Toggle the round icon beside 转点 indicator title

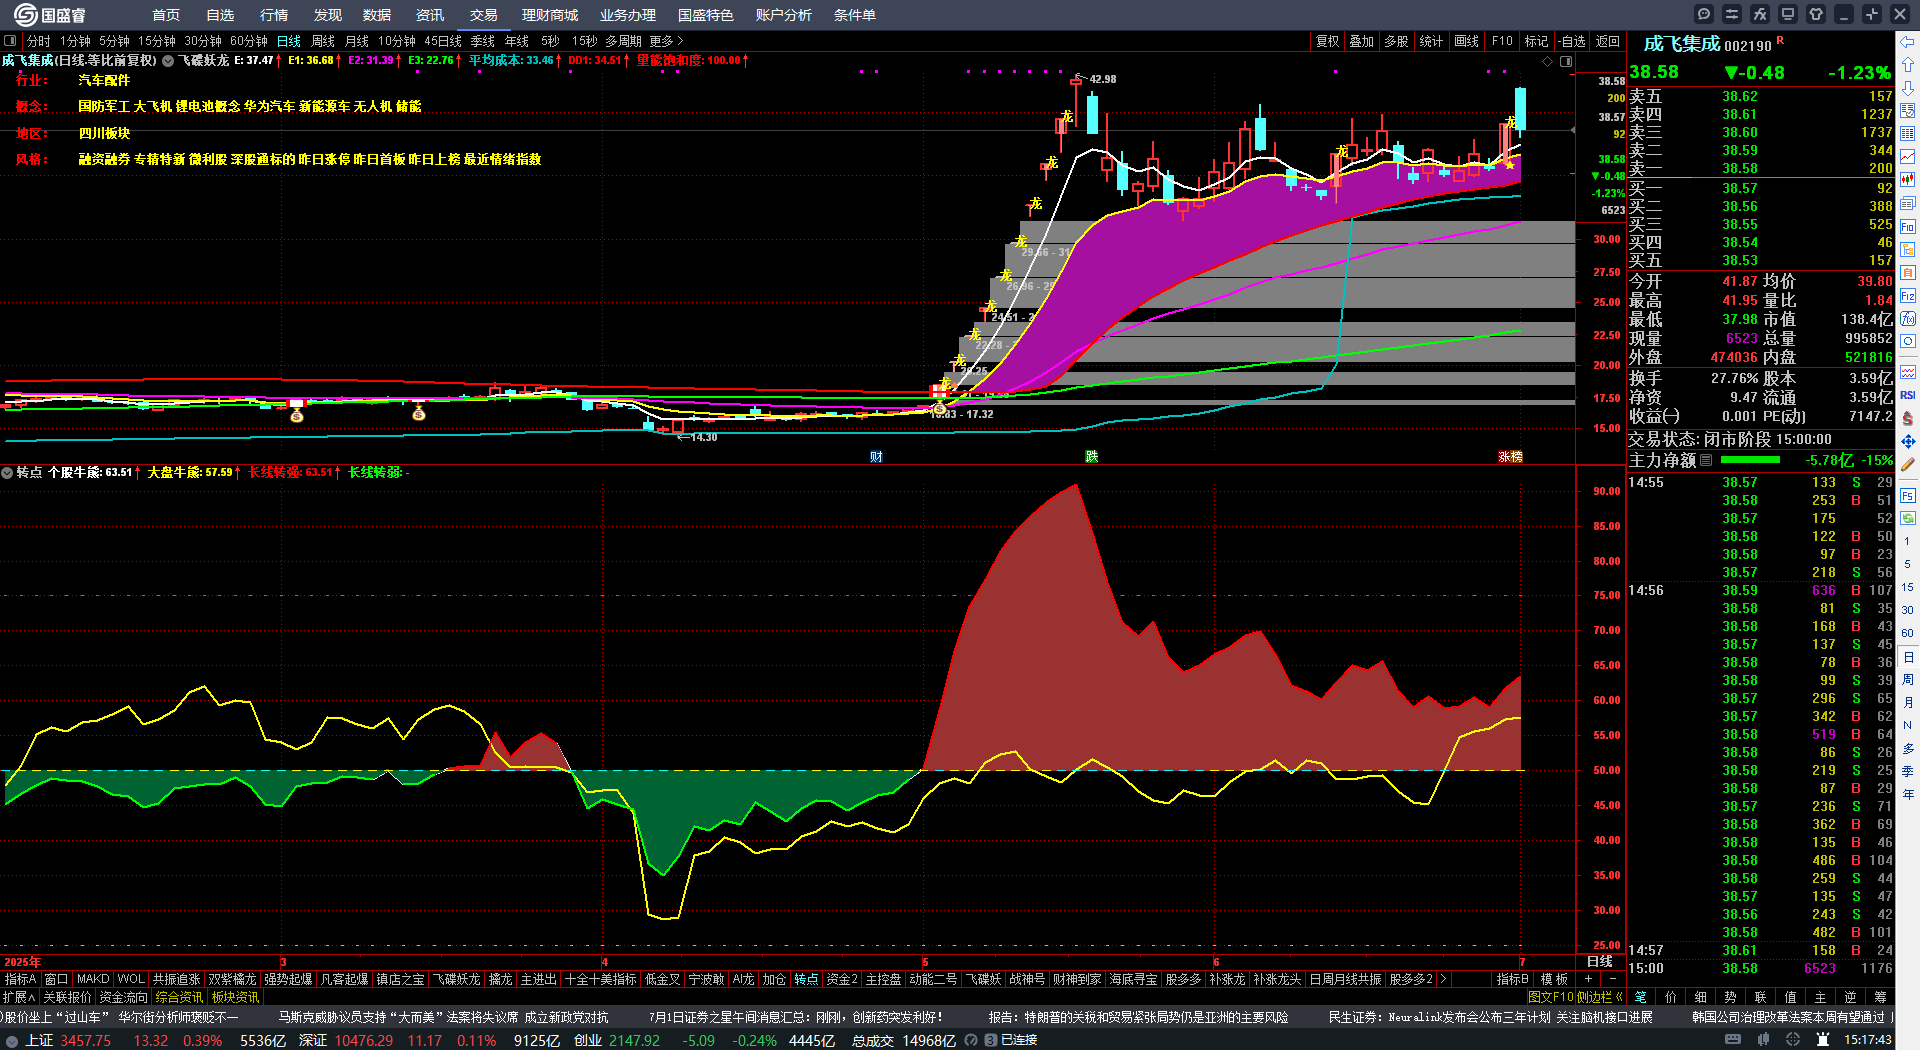click(x=7, y=472)
